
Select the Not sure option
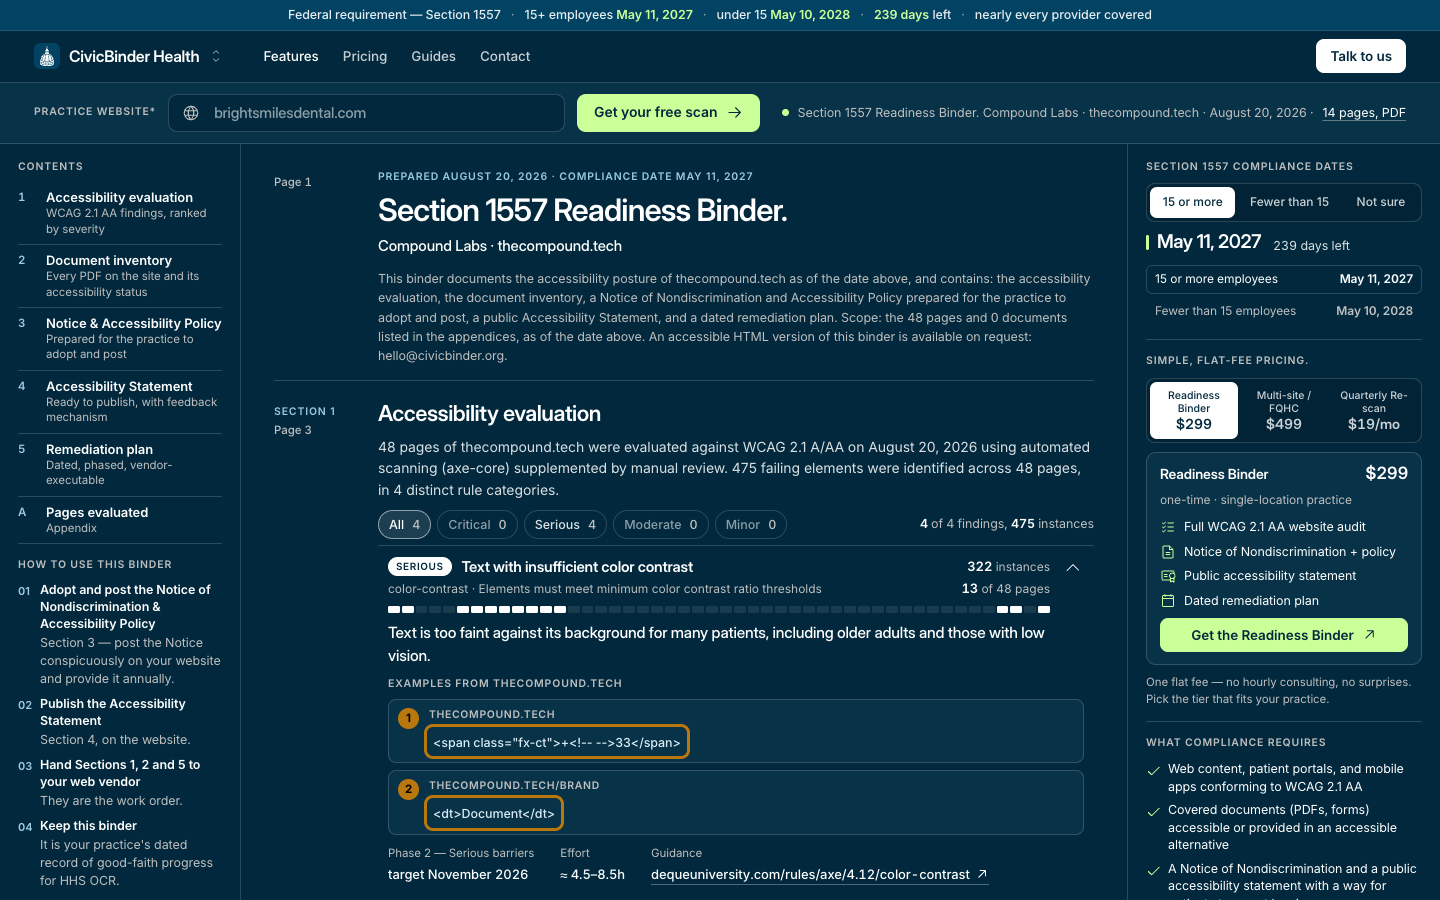tap(1380, 202)
